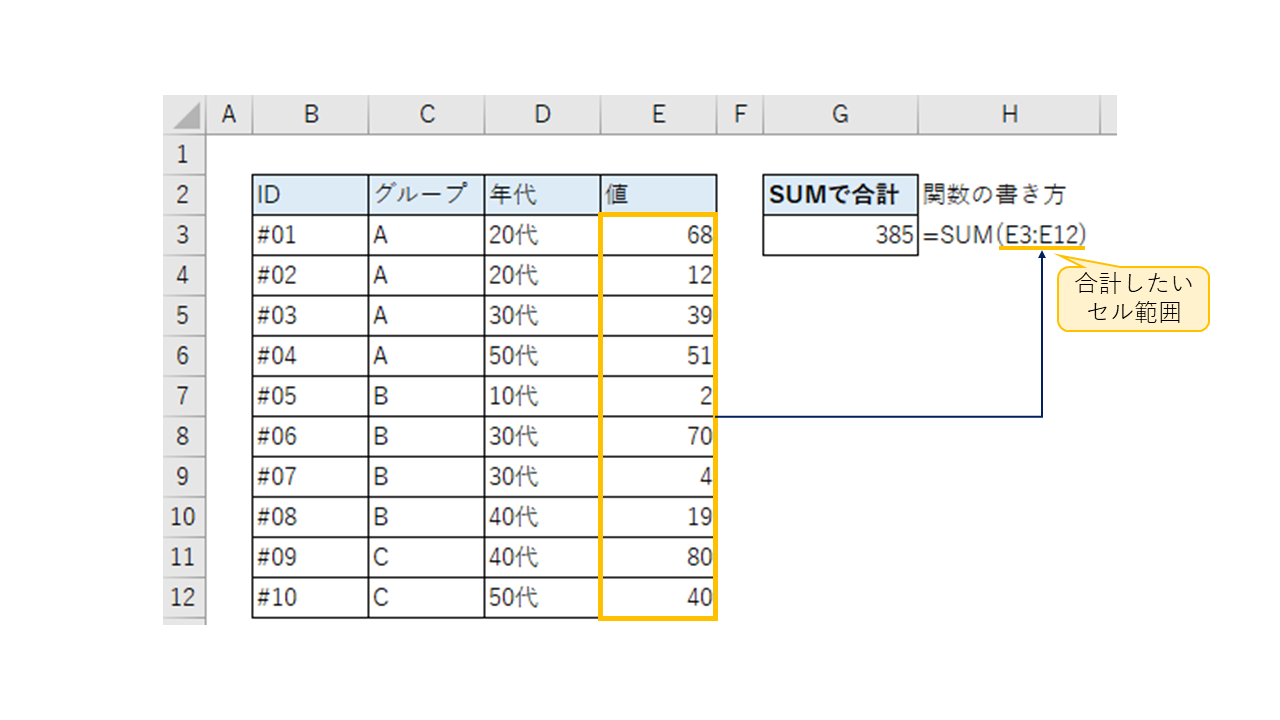1280x720 pixels.
Task: Select cell with ID #04
Action: [311, 356]
